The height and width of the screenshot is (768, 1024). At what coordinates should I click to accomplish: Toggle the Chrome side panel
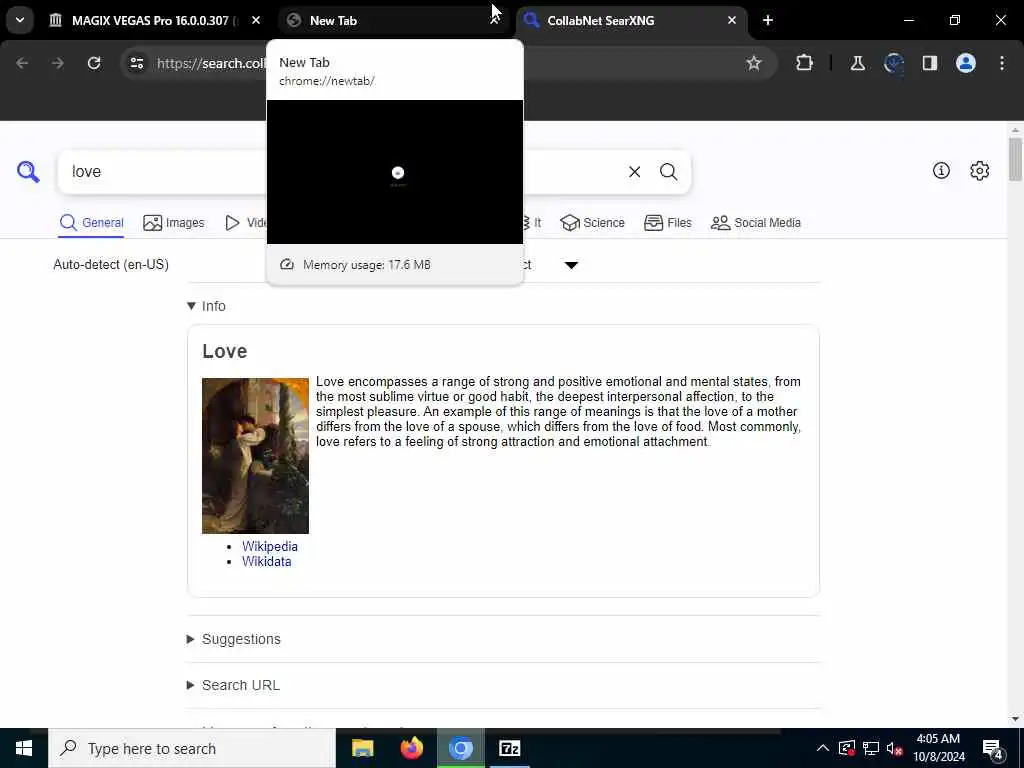[930, 63]
